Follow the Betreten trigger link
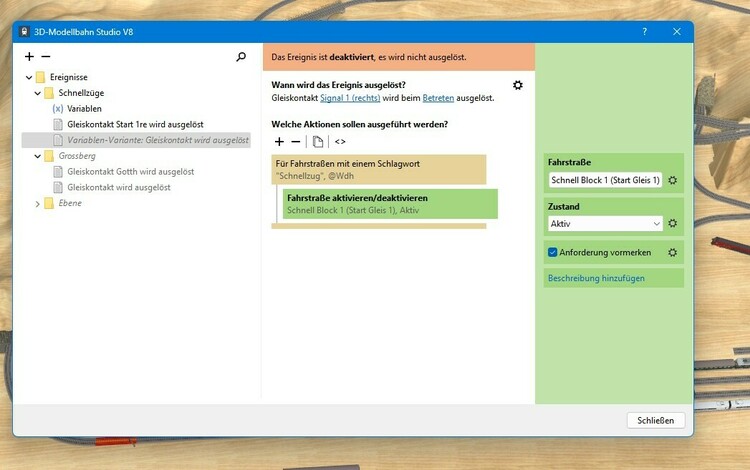Screen dimensions: 750x470 [x=438, y=98]
